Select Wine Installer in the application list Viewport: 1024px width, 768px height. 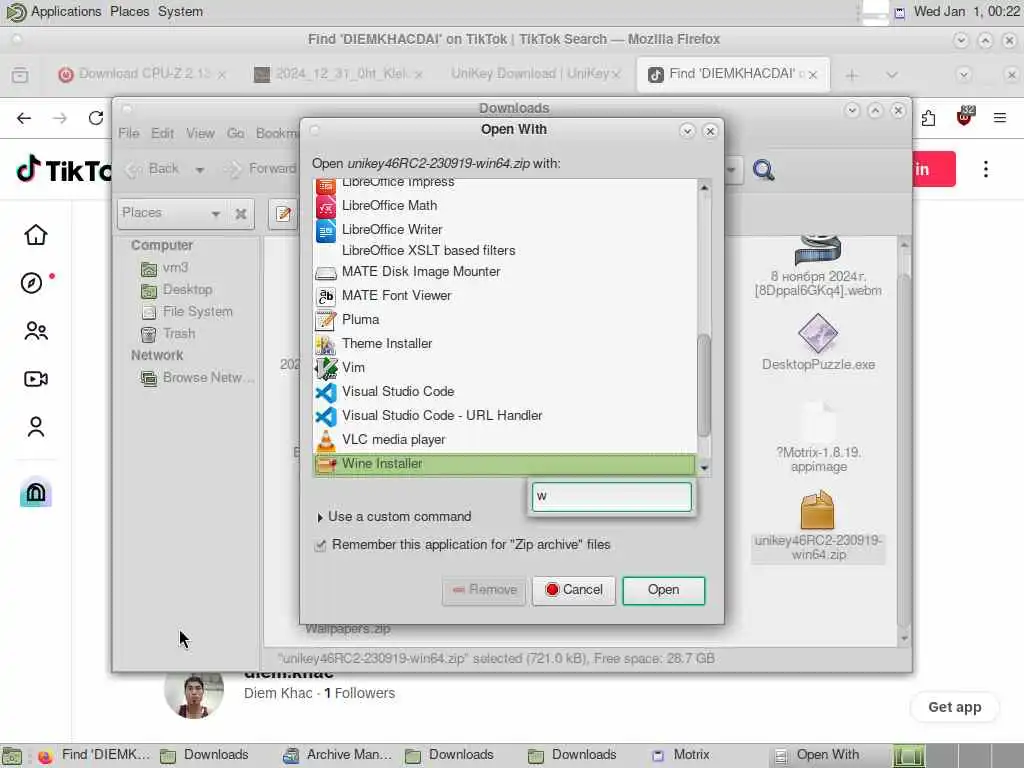[x=504, y=464]
